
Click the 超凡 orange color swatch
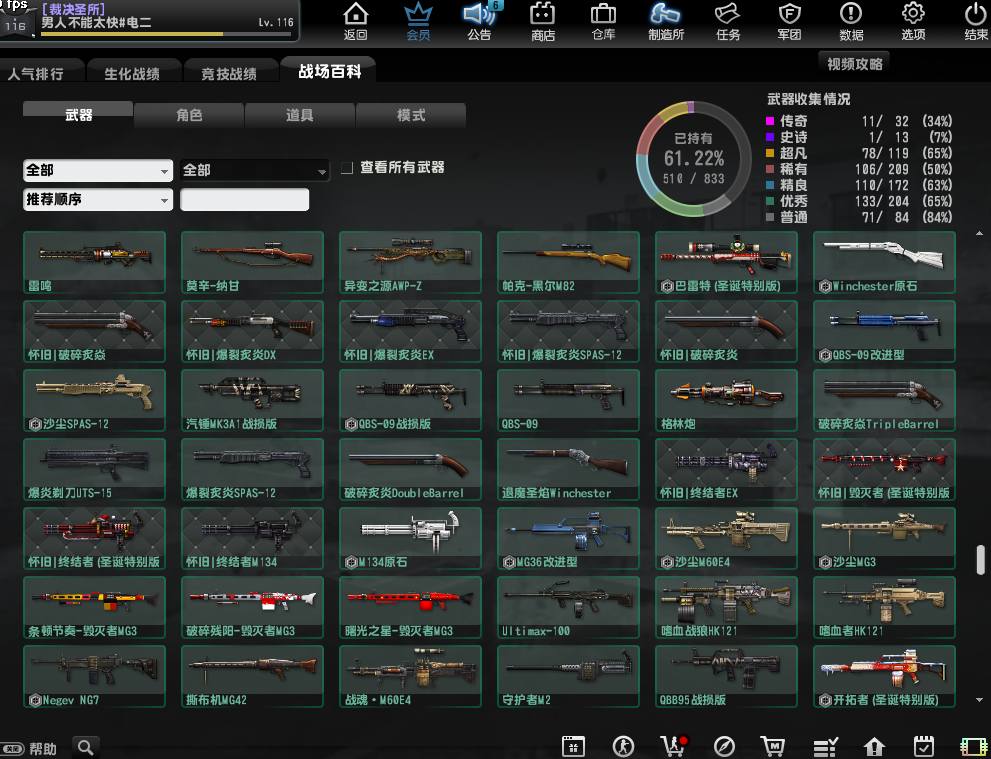[x=770, y=153]
